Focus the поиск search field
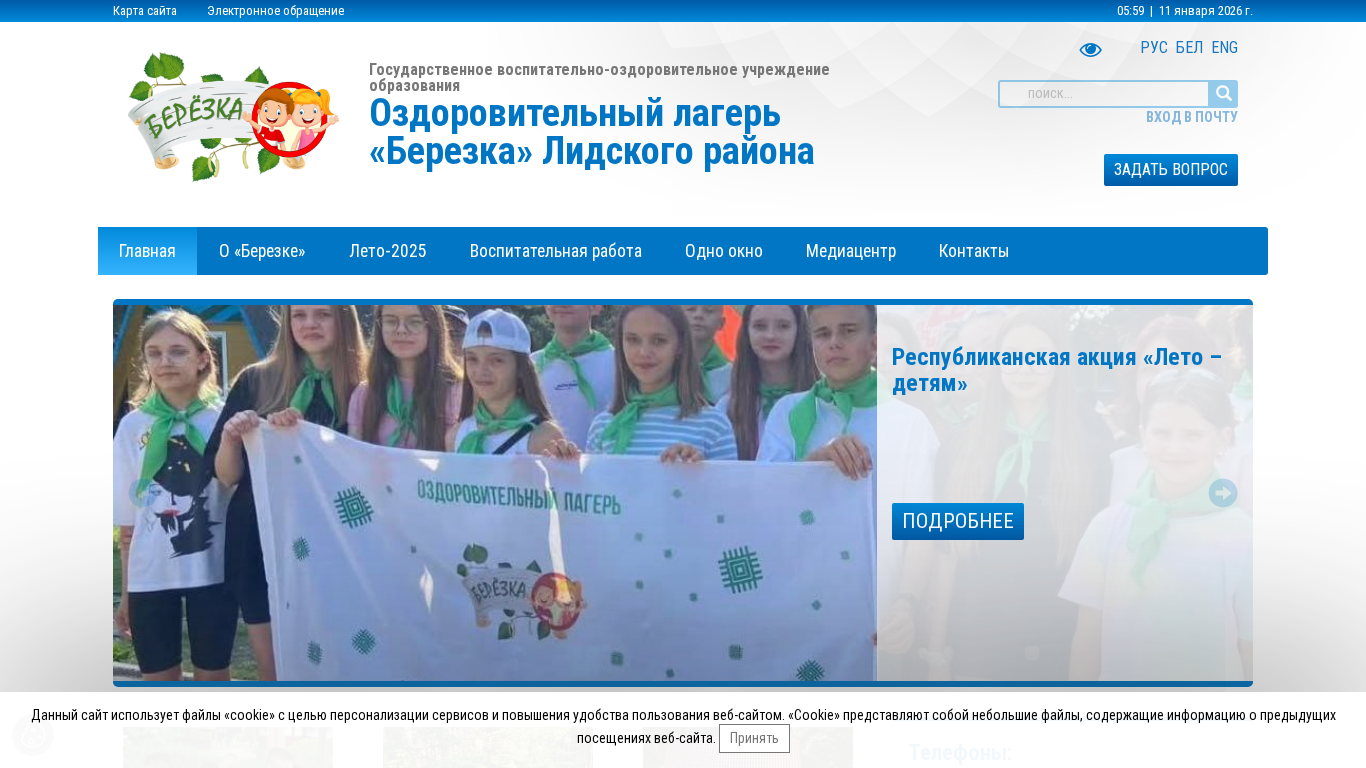The image size is (1366, 768). [1104, 94]
